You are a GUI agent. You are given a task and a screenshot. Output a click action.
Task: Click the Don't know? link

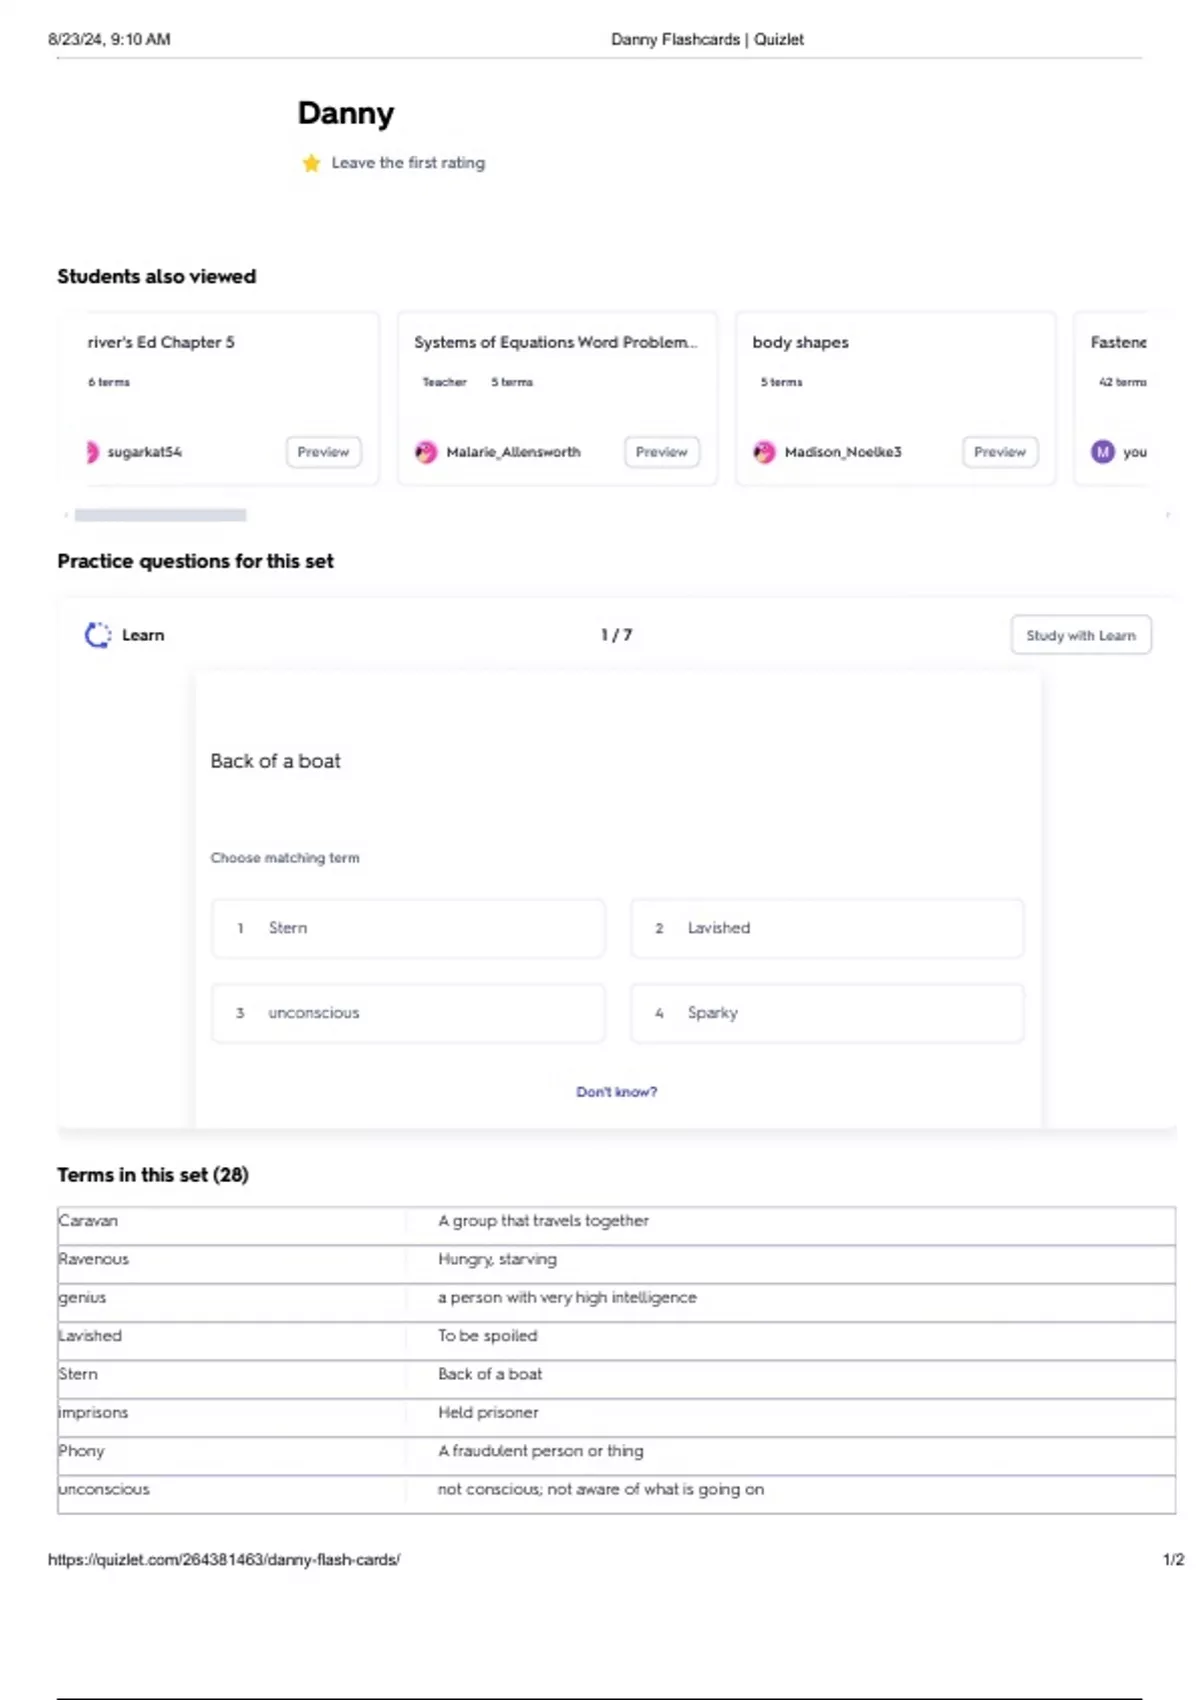coord(616,1092)
